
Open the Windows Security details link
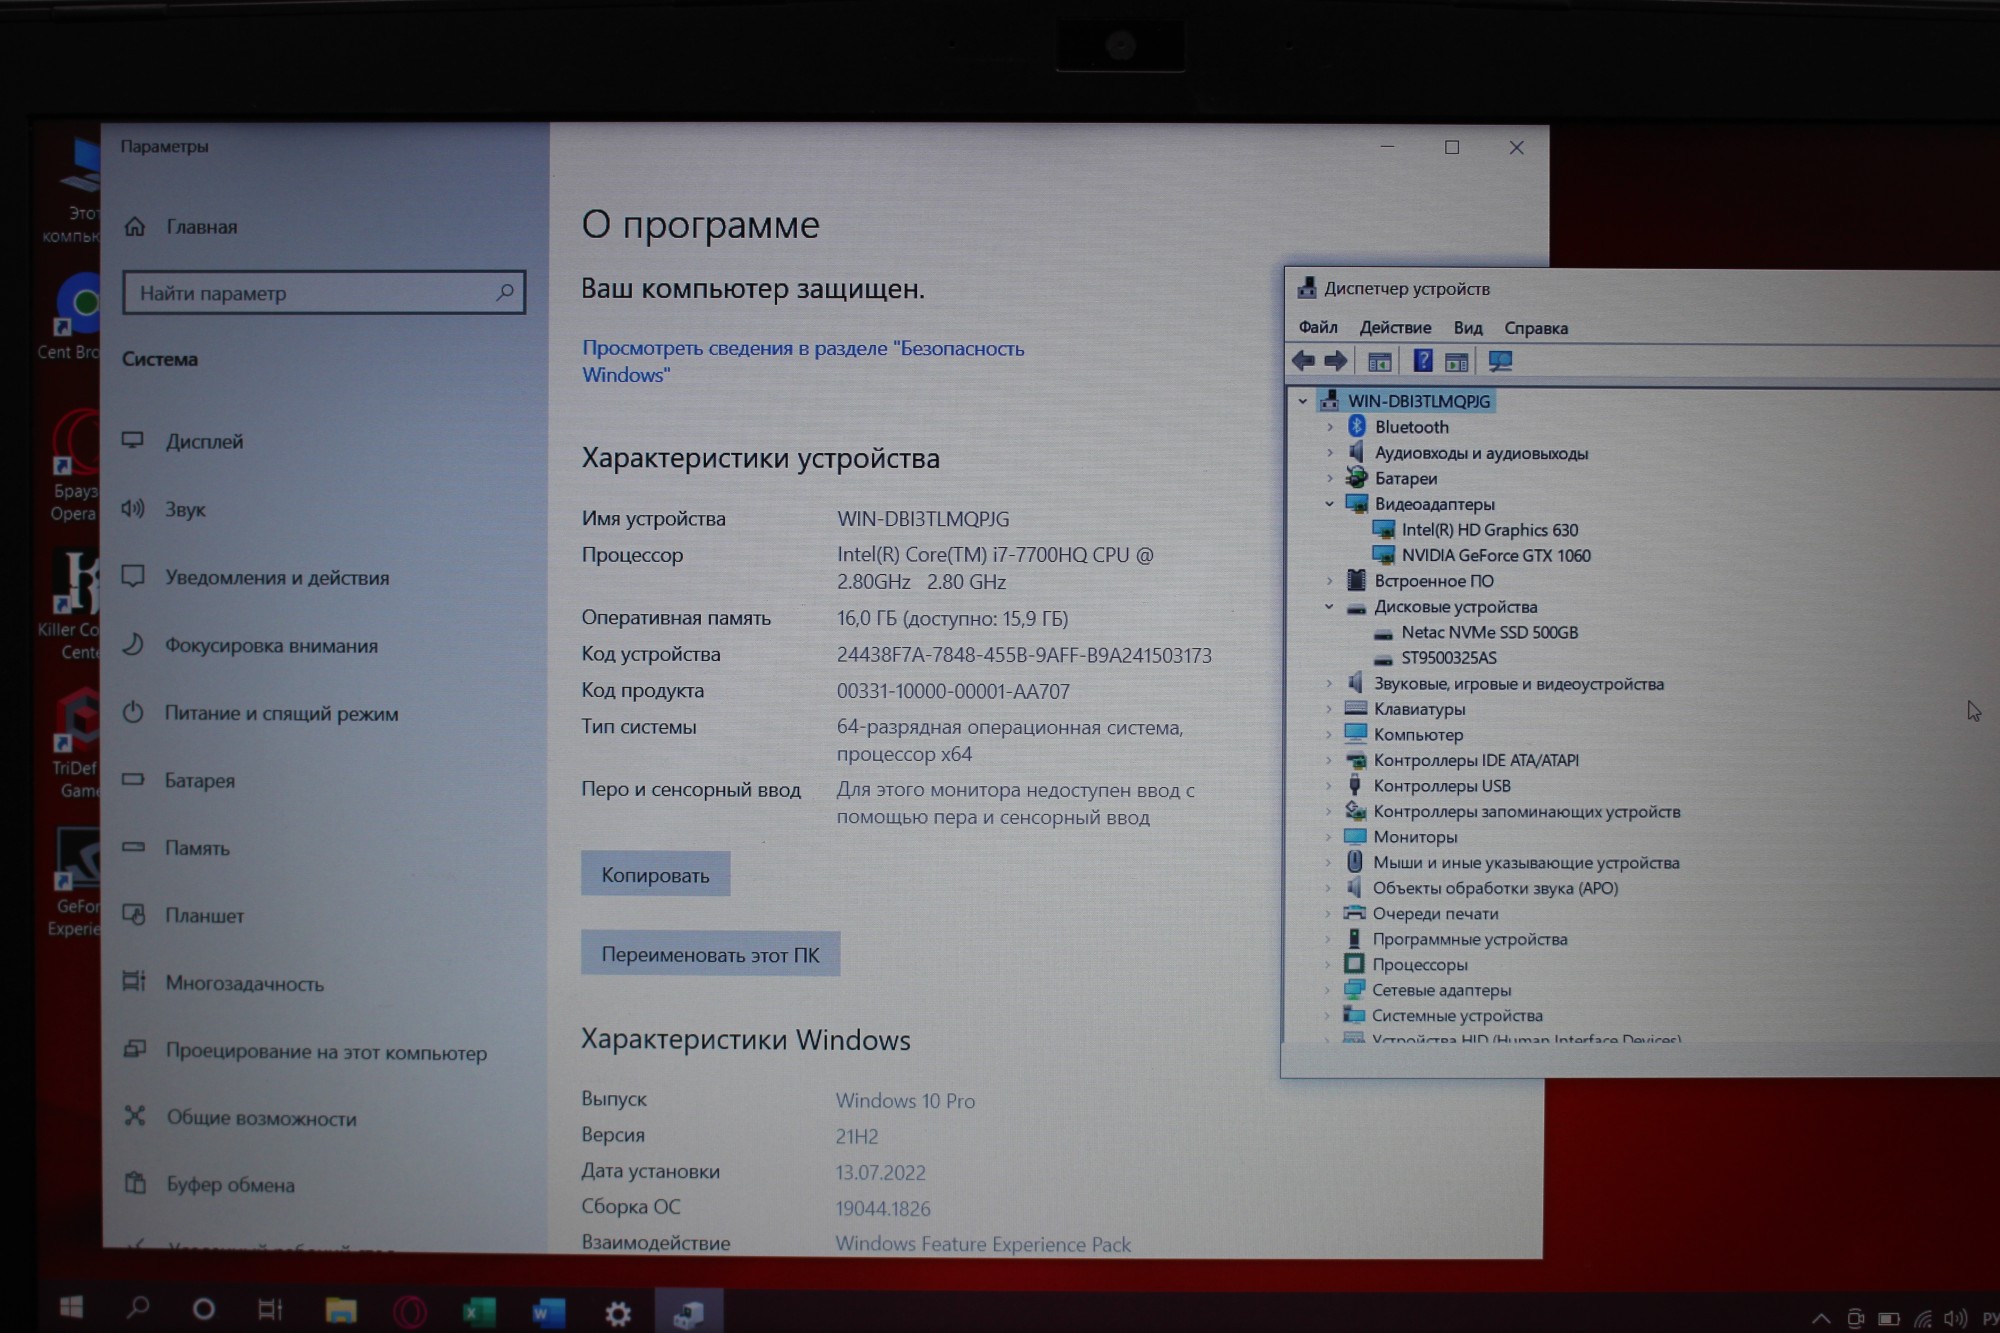(x=802, y=361)
